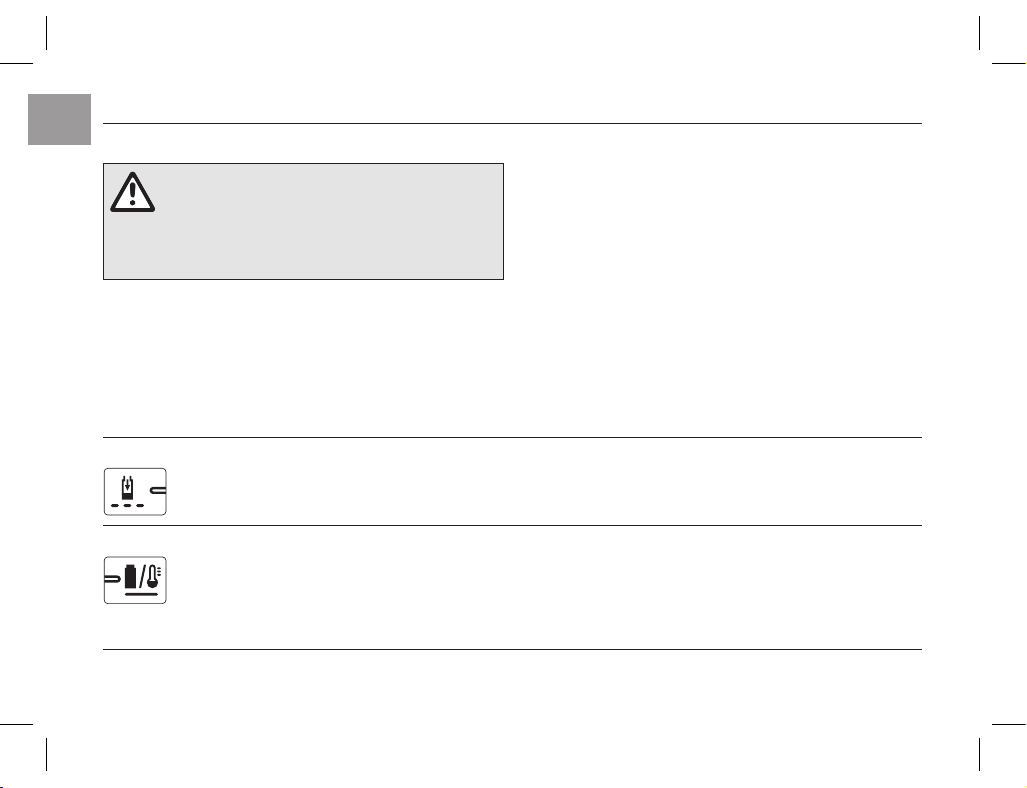The height and width of the screenshot is (788, 1027).
Task: Select the solid black bottle symbol
Action: click(x=131, y=576)
